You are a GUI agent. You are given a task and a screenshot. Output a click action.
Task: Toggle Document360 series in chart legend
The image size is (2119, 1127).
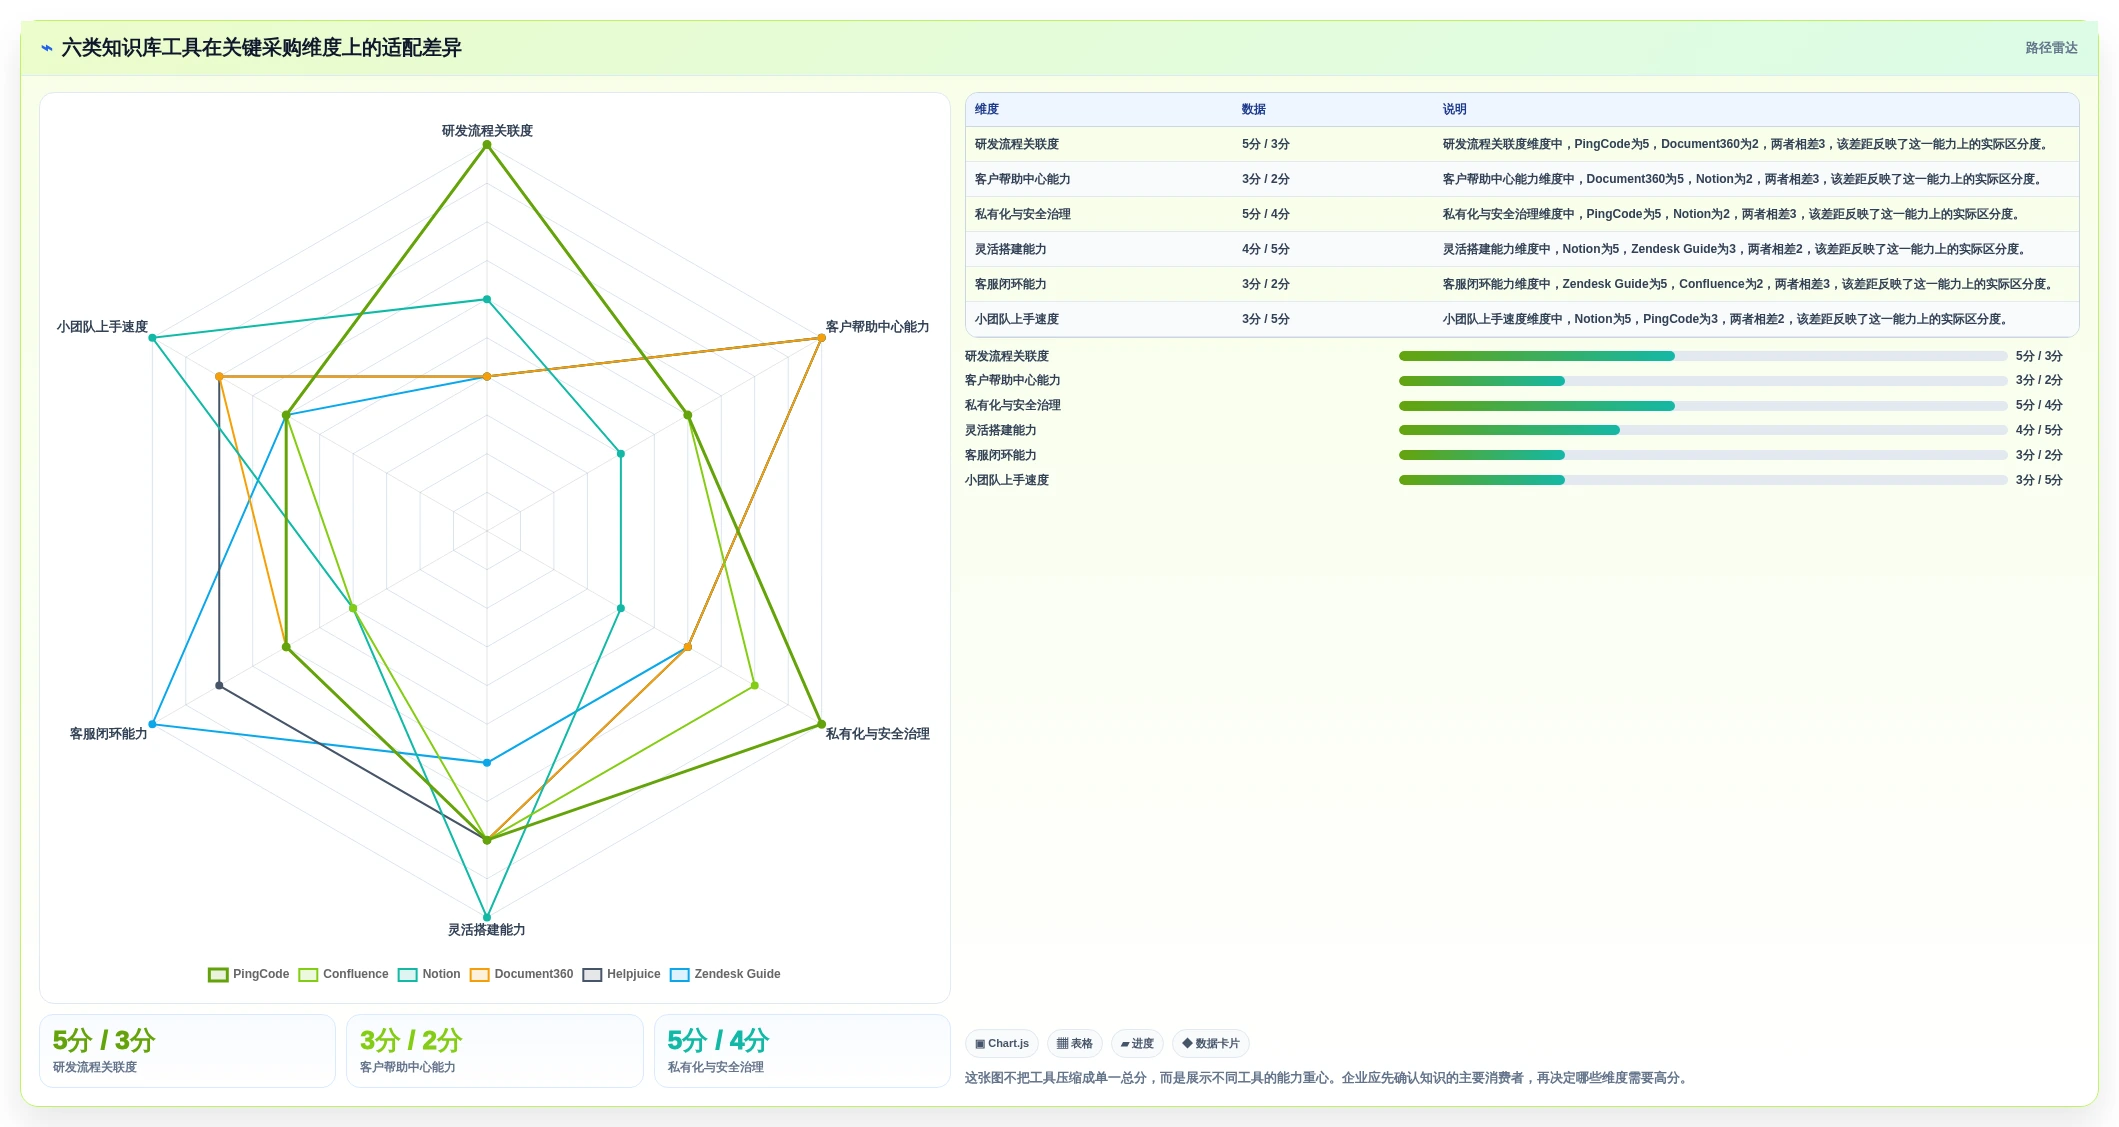[x=521, y=974]
